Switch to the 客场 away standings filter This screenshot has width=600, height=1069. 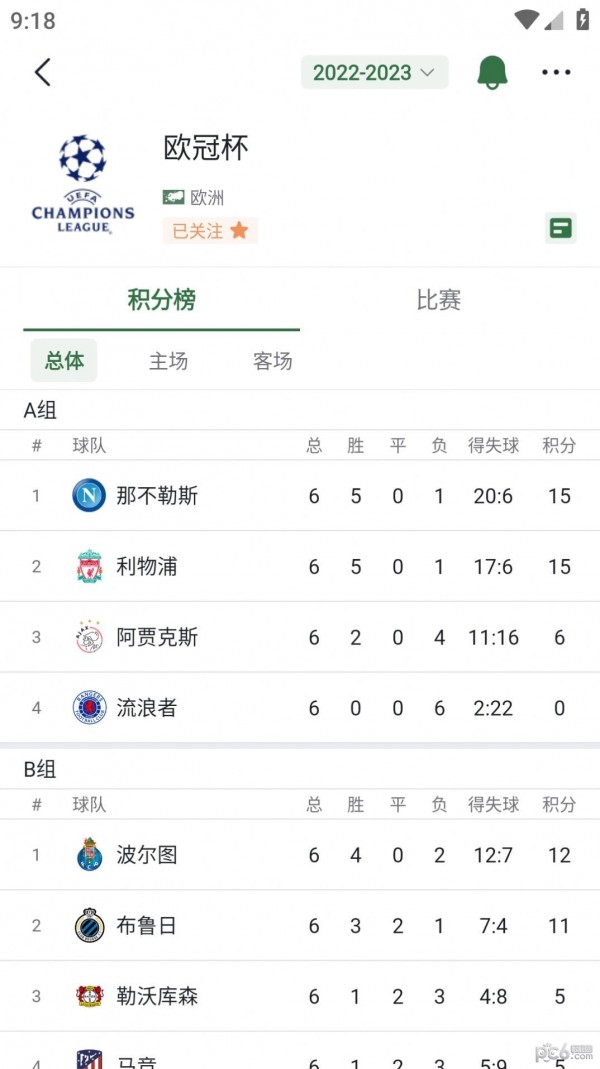271,361
